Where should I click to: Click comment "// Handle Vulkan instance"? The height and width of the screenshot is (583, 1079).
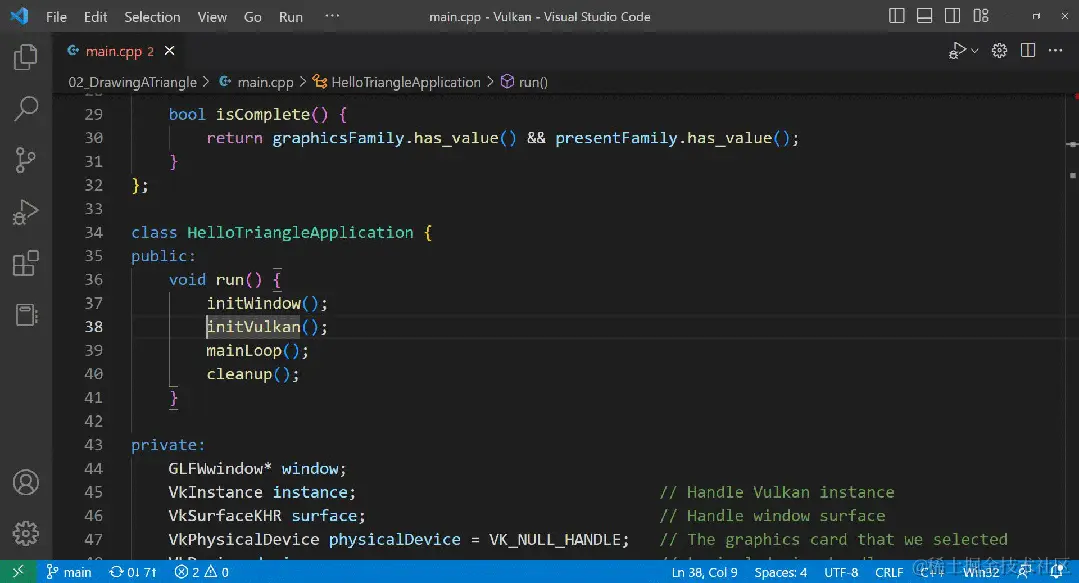[x=777, y=492]
